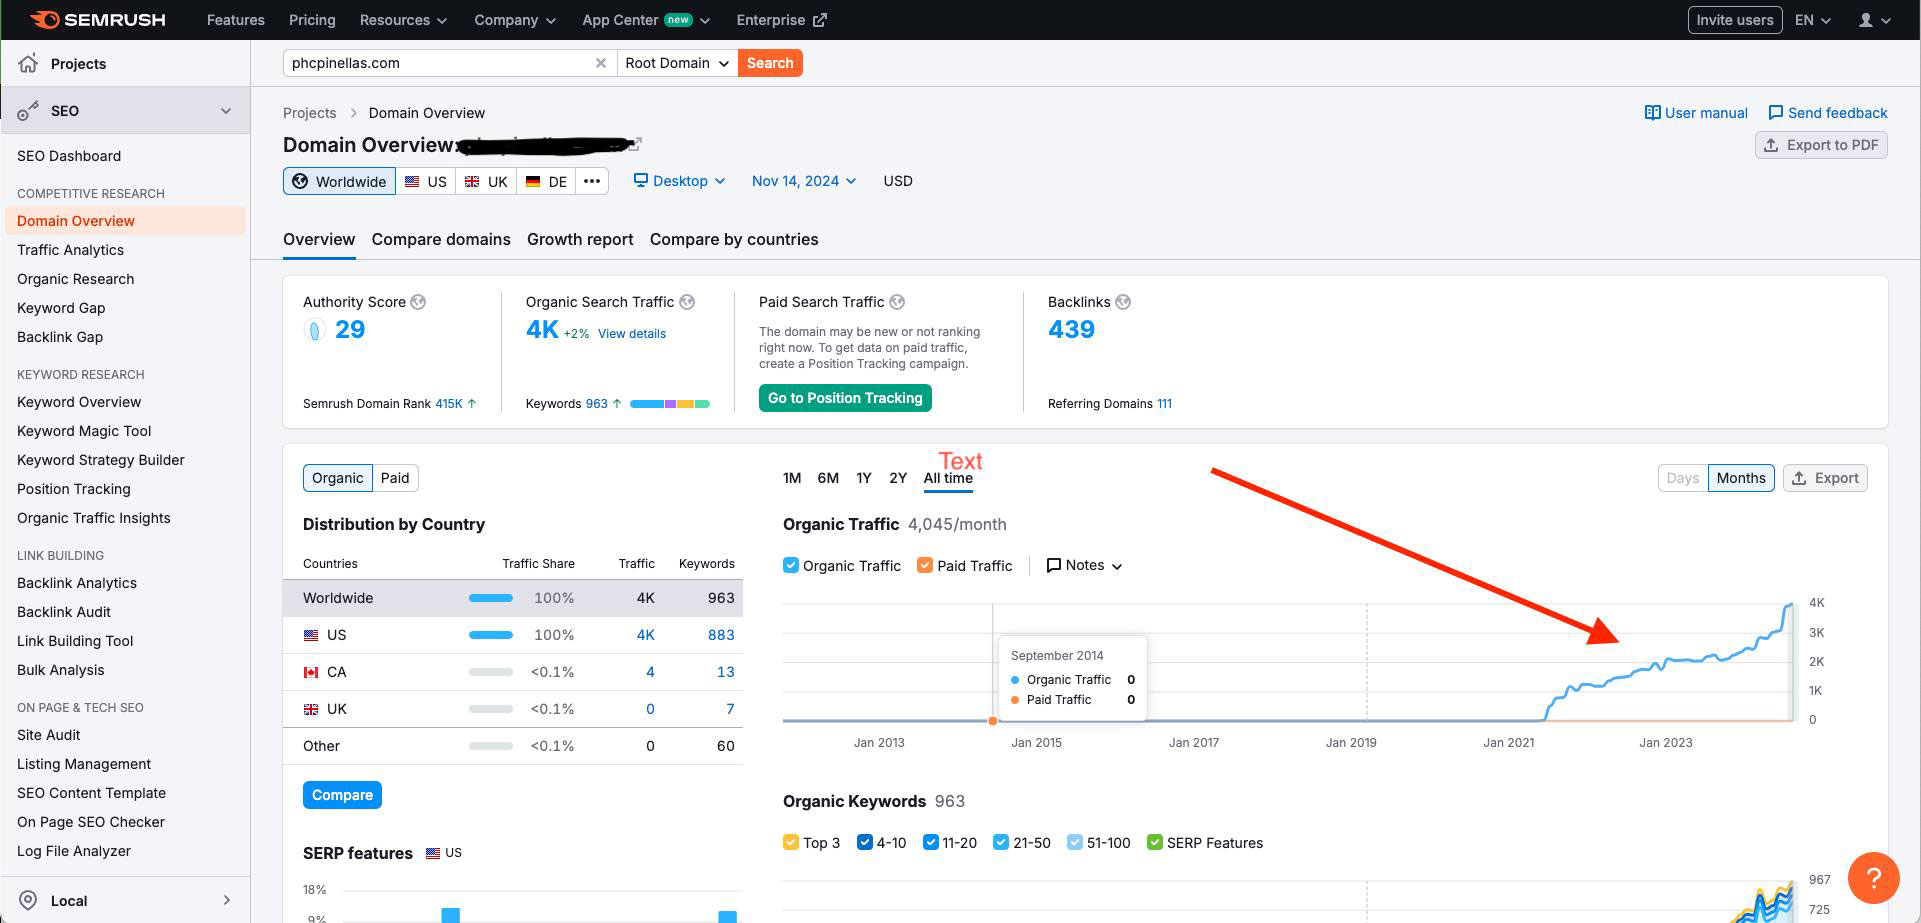Toggle 21-50 keywords checkbox

pos(1001,842)
